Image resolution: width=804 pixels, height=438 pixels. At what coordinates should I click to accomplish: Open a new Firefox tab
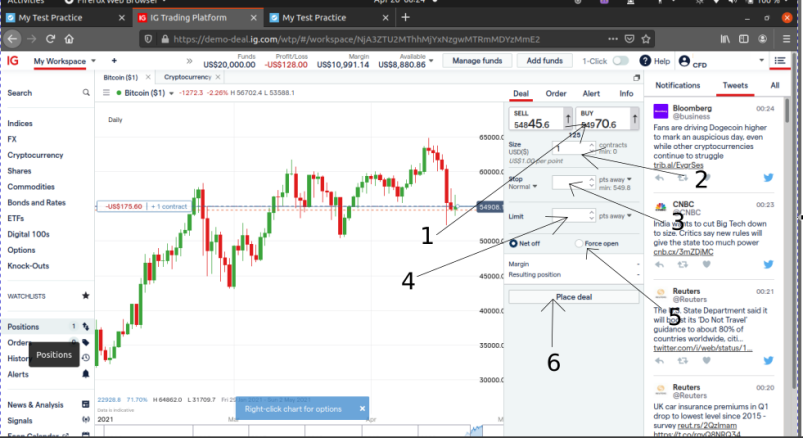pyautogui.click(x=406, y=17)
